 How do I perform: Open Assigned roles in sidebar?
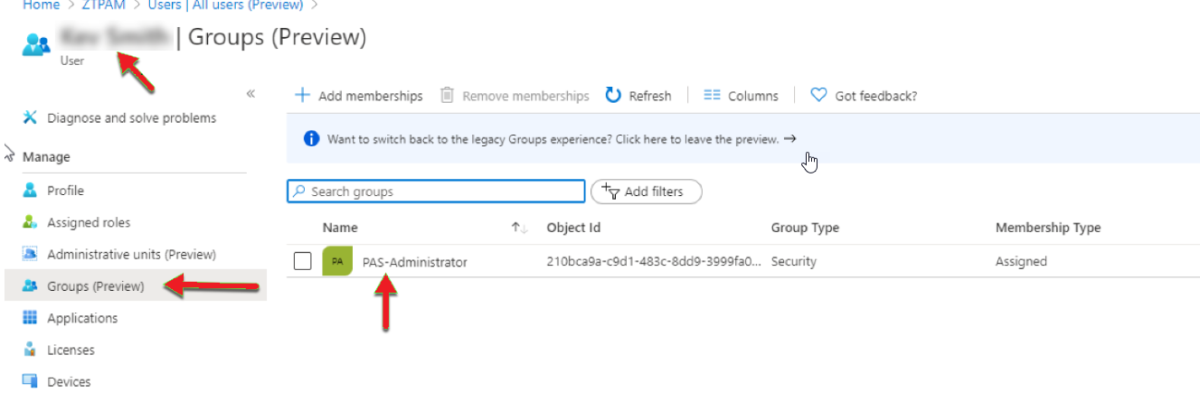pos(88,222)
